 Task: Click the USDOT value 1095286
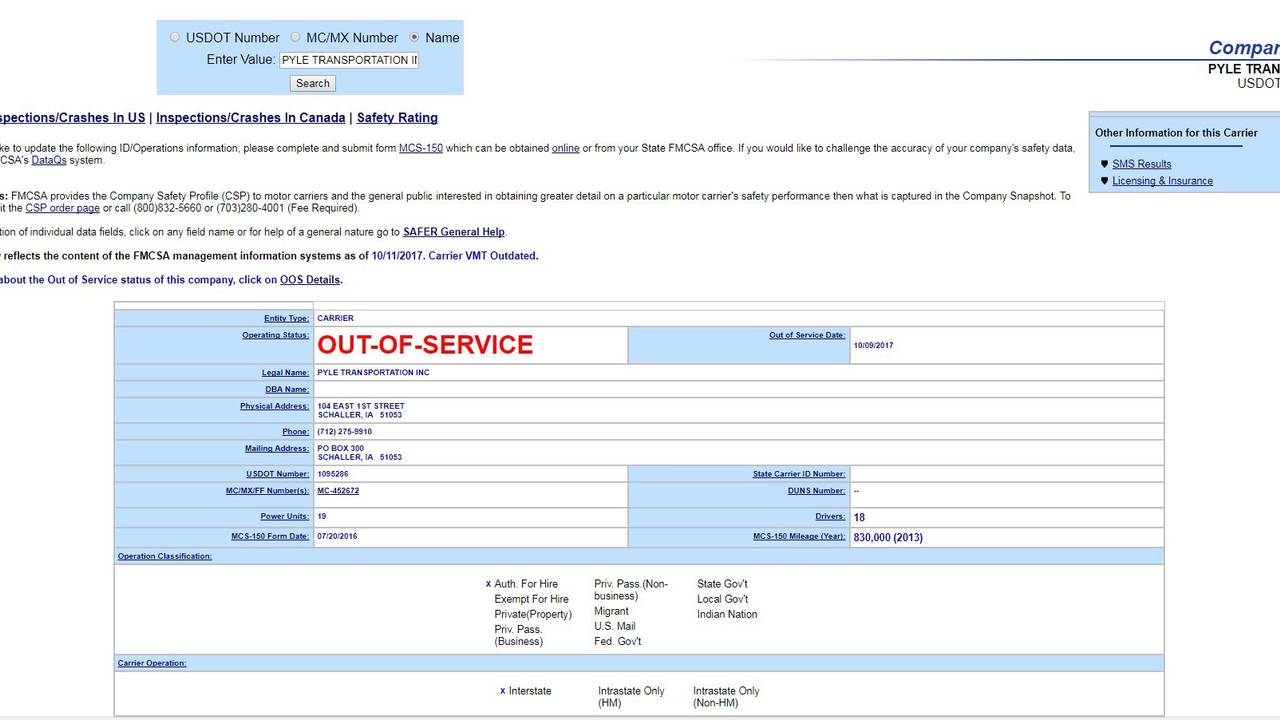[333, 474]
